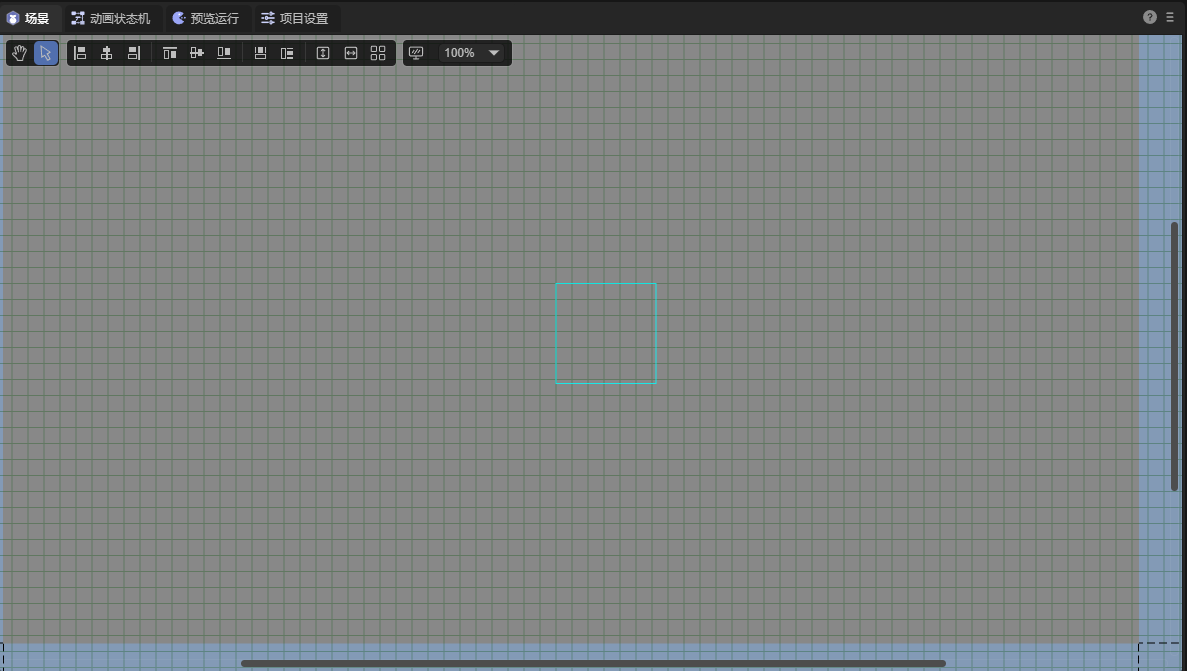Click the align bottom edges icon
This screenshot has height=671, width=1187.
point(224,53)
